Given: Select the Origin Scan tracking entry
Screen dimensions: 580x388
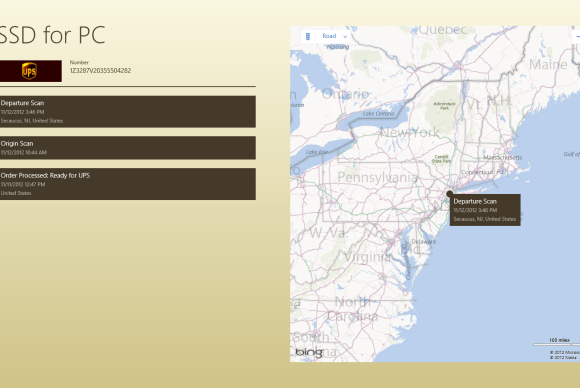Looking at the screenshot, I should [128, 148].
